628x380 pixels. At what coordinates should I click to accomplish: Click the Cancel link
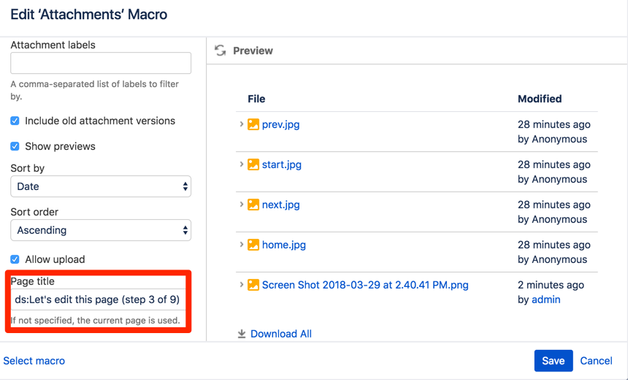click(x=596, y=361)
